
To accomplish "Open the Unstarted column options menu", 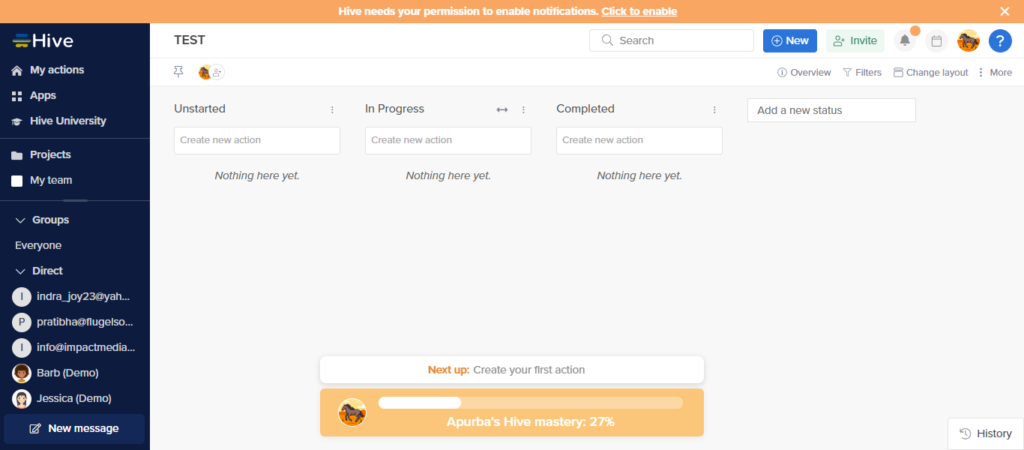I will click(332, 109).
